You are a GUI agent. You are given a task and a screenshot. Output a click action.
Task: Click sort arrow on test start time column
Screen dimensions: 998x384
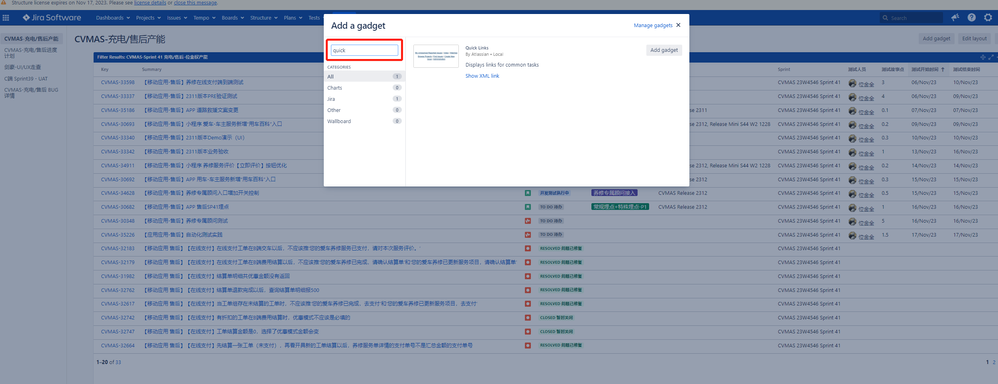(943, 69)
